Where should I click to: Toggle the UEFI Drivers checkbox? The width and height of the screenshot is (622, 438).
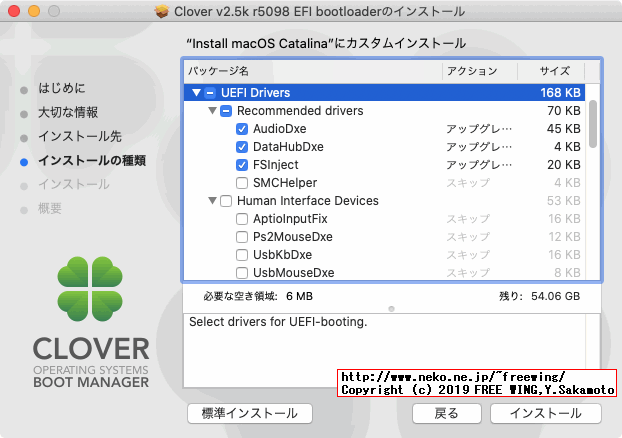click(210, 93)
